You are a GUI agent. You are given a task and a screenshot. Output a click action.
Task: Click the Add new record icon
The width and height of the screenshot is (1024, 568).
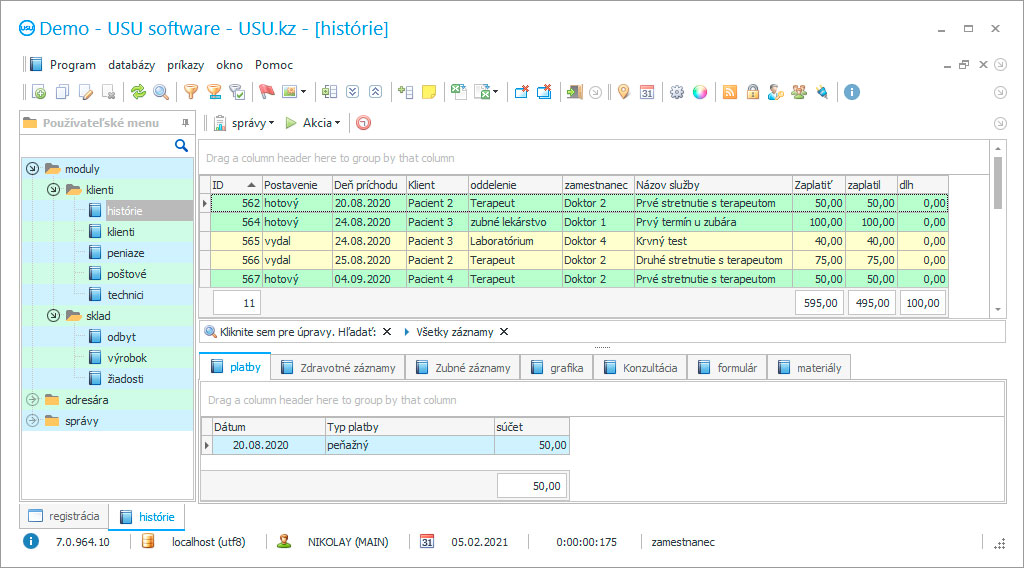[x=39, y=92]
